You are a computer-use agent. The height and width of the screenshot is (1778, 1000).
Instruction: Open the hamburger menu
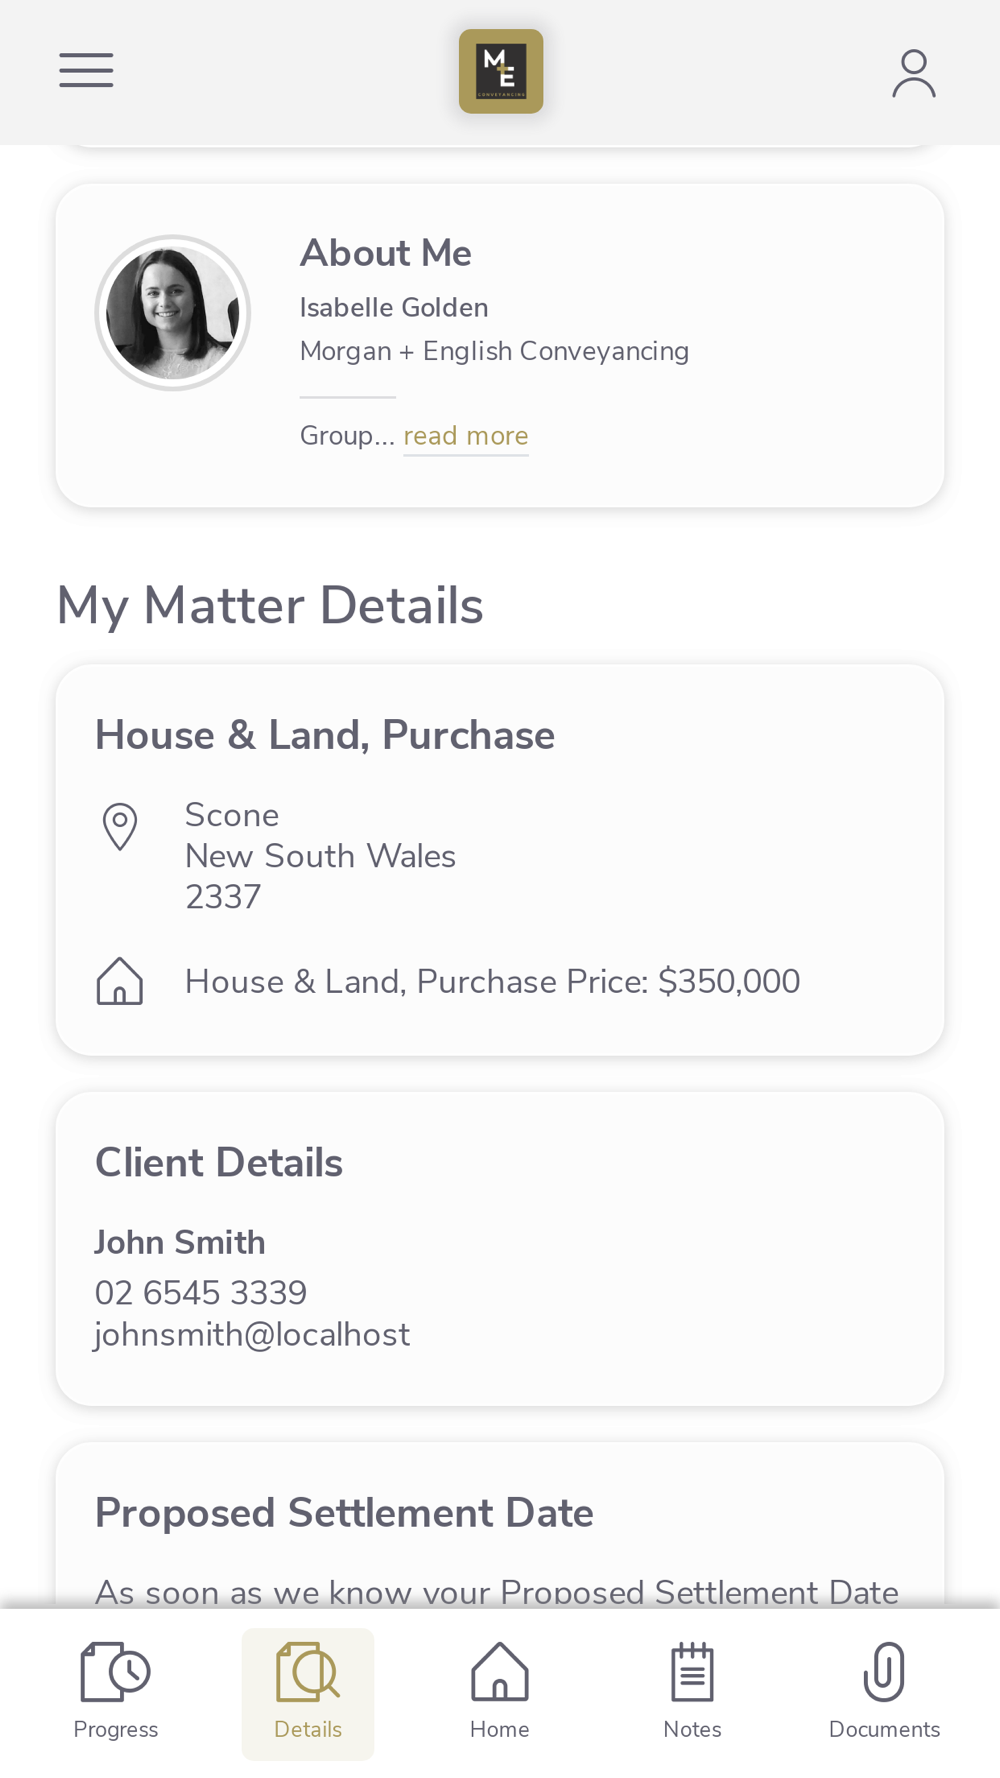[86, 71]
